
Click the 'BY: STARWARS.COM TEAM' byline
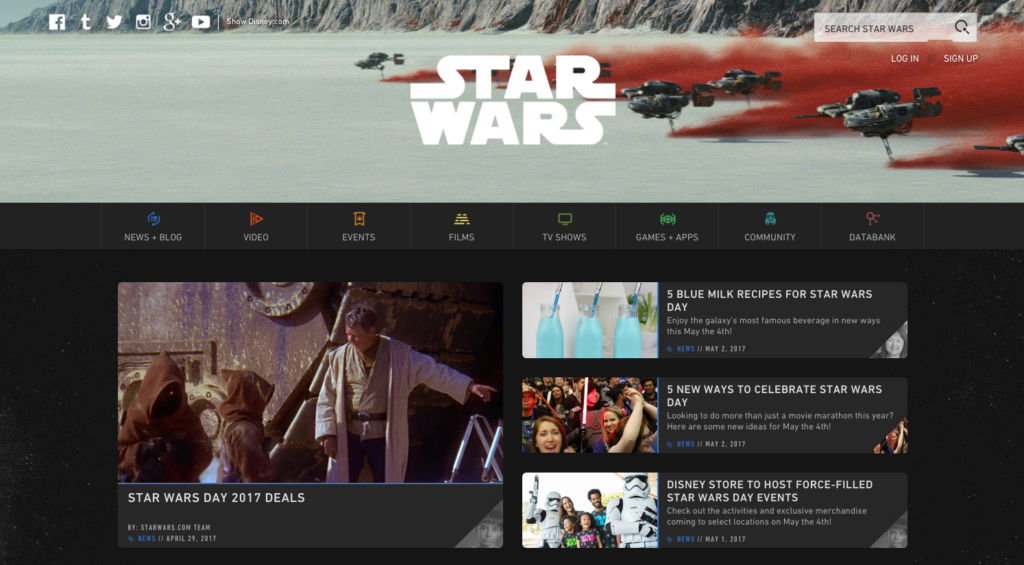click(x=169, y=527)
